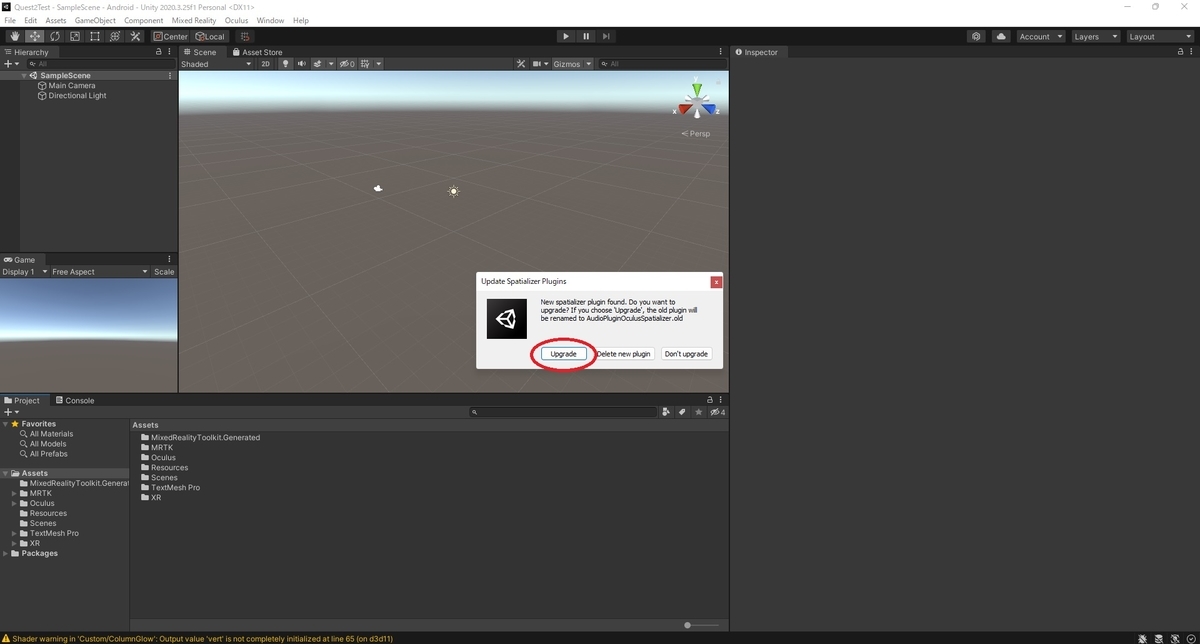The width and height of the screenshot is (1200, 644).
Task: Expand Oculus folder in Project tree
Action: tap(14, 504)
